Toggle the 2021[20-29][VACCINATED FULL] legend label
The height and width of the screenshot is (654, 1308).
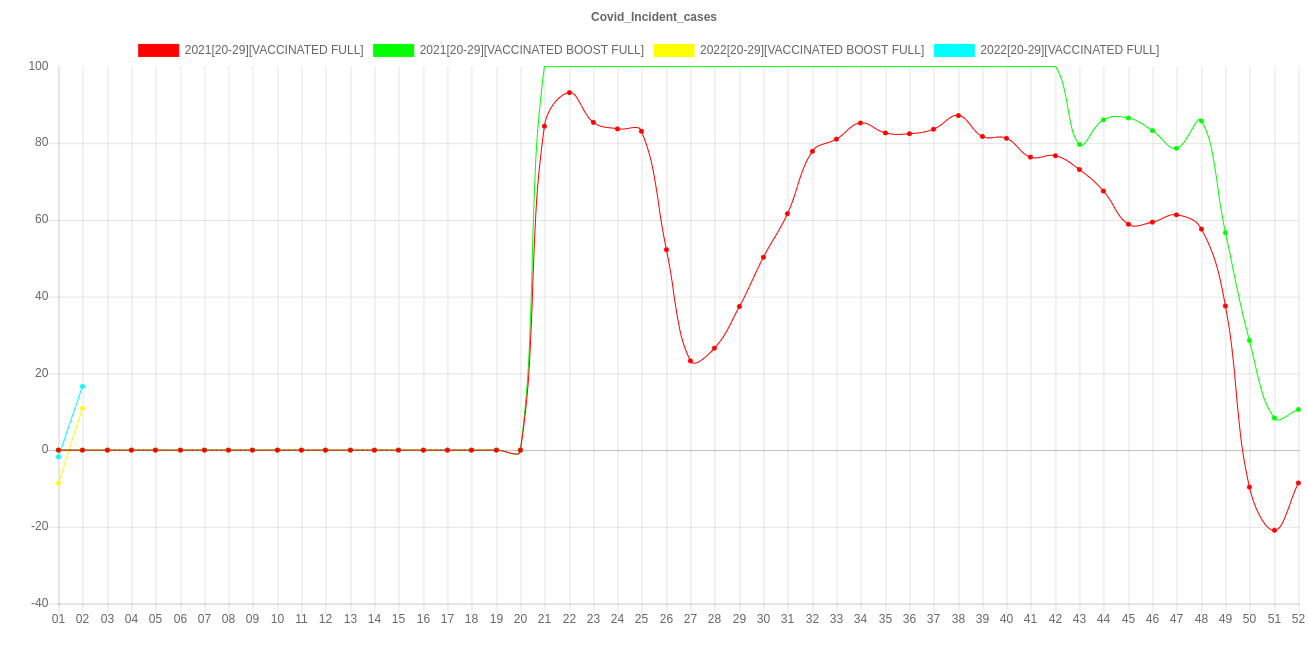point(273,50)
